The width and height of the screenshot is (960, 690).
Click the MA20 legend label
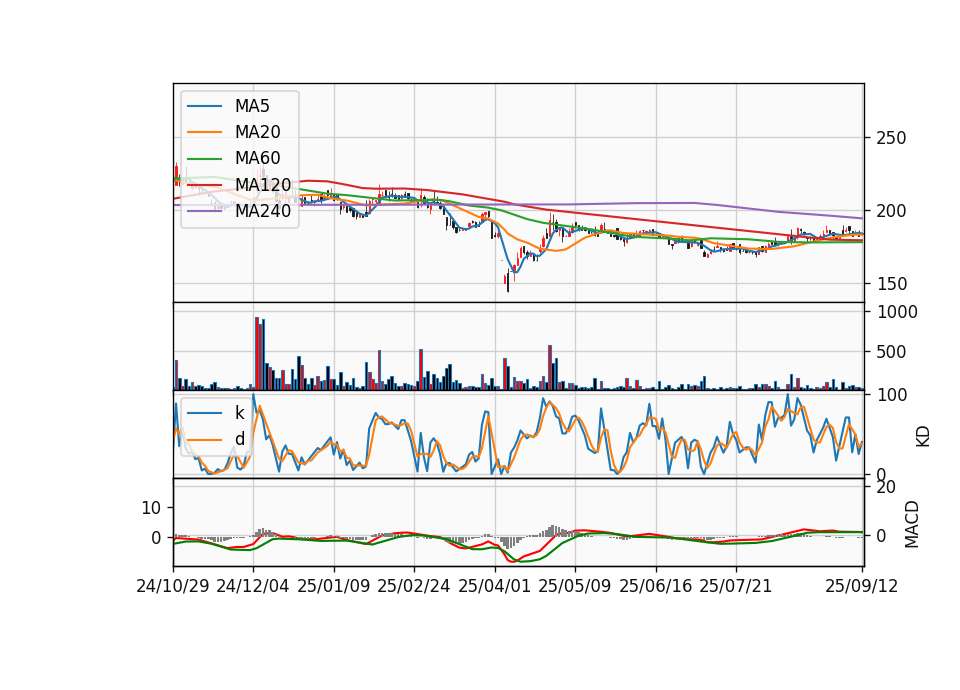click(x=257, y=132)
